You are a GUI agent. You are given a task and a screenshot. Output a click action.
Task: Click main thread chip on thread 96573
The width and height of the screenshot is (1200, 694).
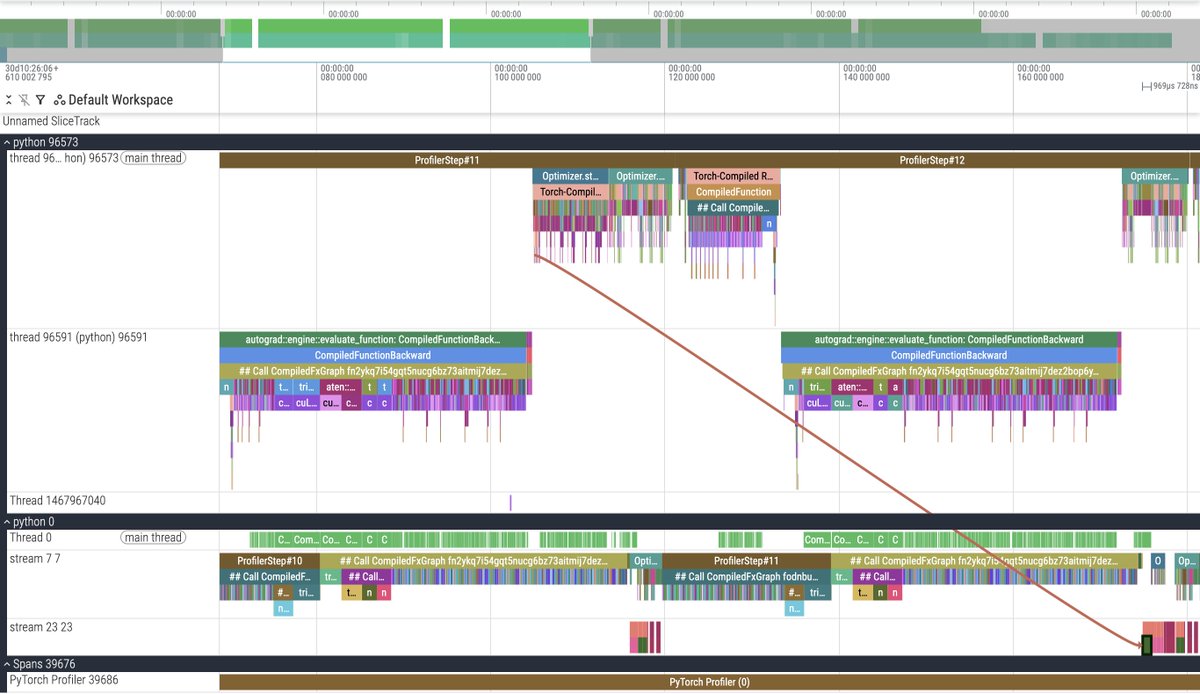point(152,158)
